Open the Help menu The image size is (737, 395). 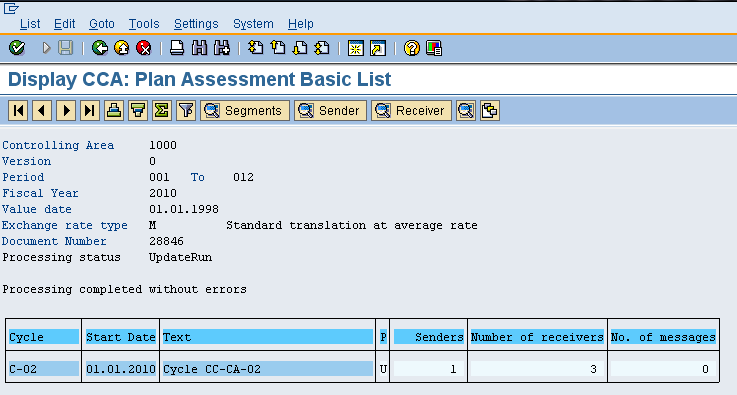[300, 24]
